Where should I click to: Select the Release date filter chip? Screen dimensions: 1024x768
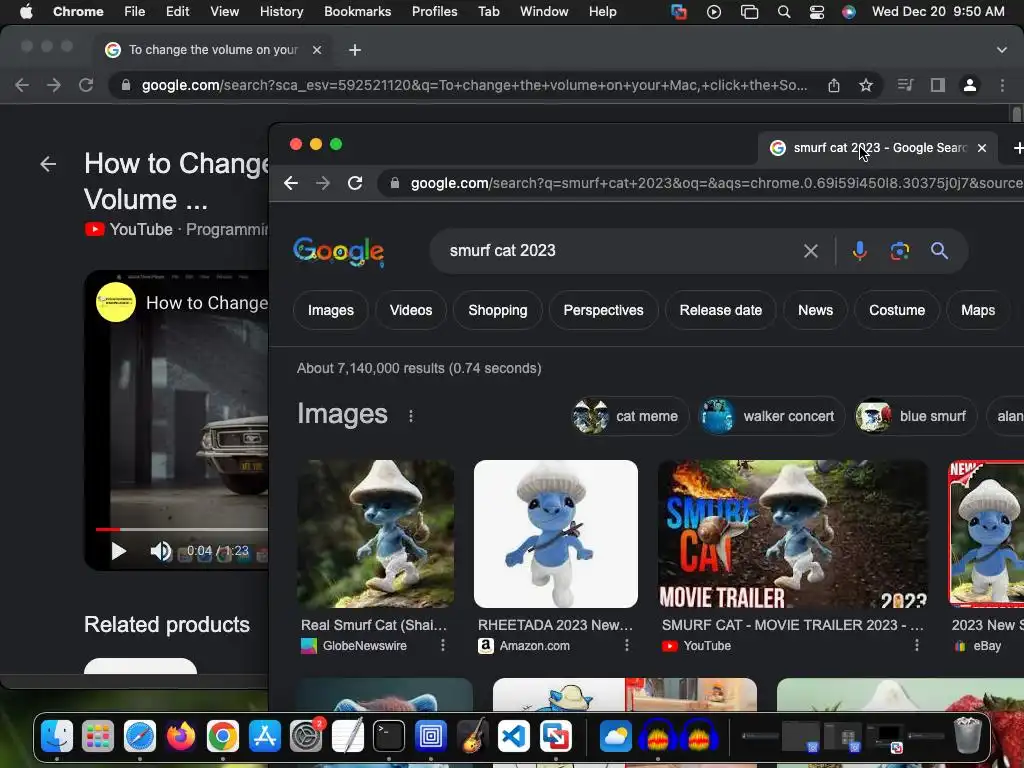pyautogui.click(x=720, y=310)
